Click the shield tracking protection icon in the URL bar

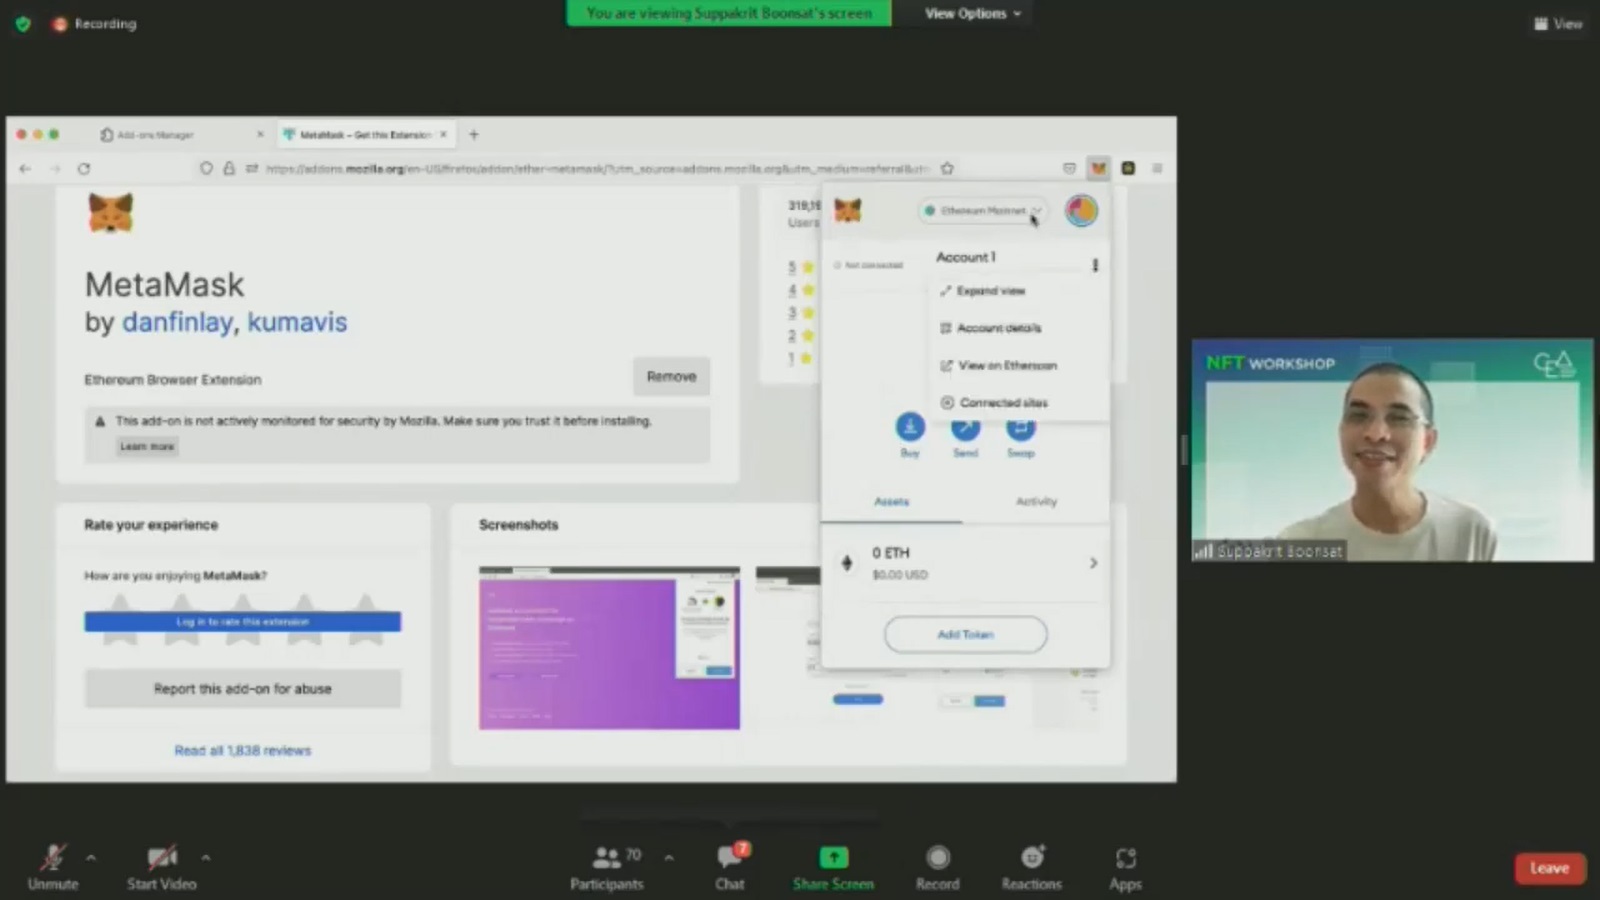206,168
